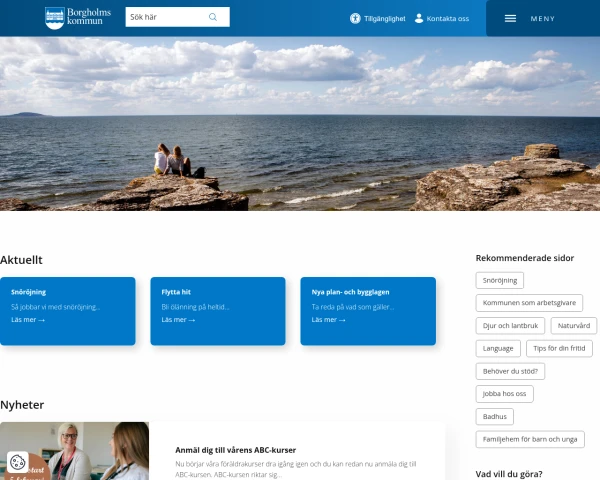The width and height of the screenshot is (600, 480).
Task: Select the Naturvård tag
Action: (574, 326)
